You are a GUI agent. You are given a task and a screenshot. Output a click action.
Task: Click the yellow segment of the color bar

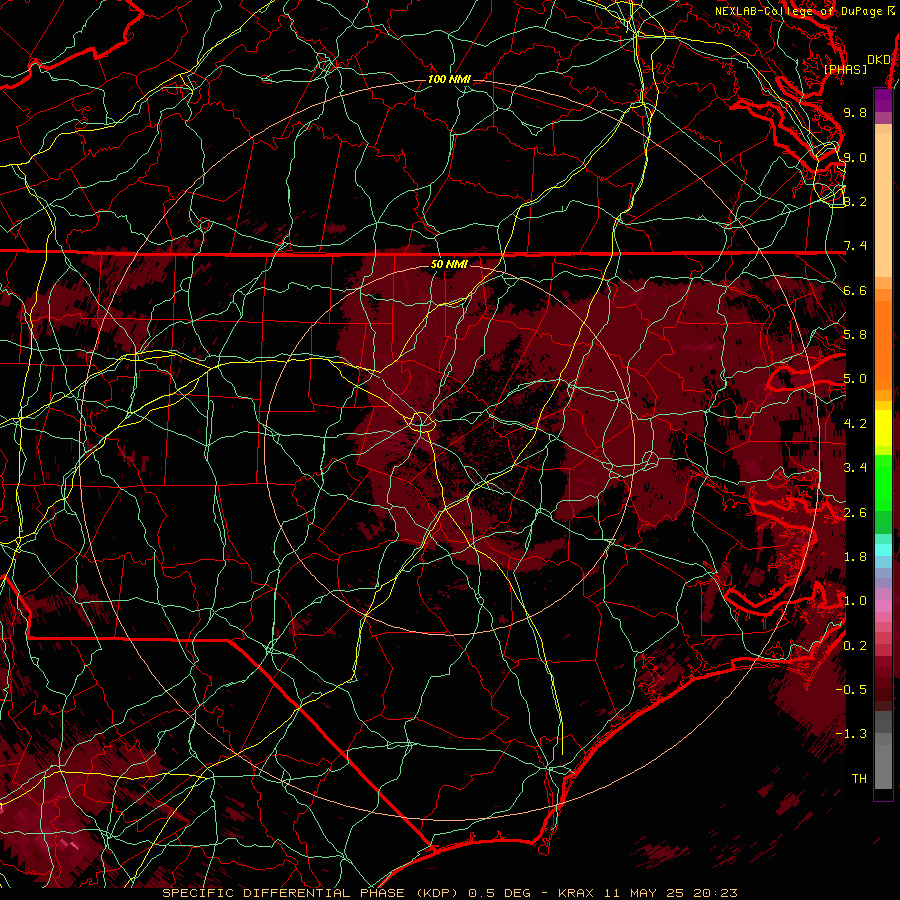(x=883, y=428)
